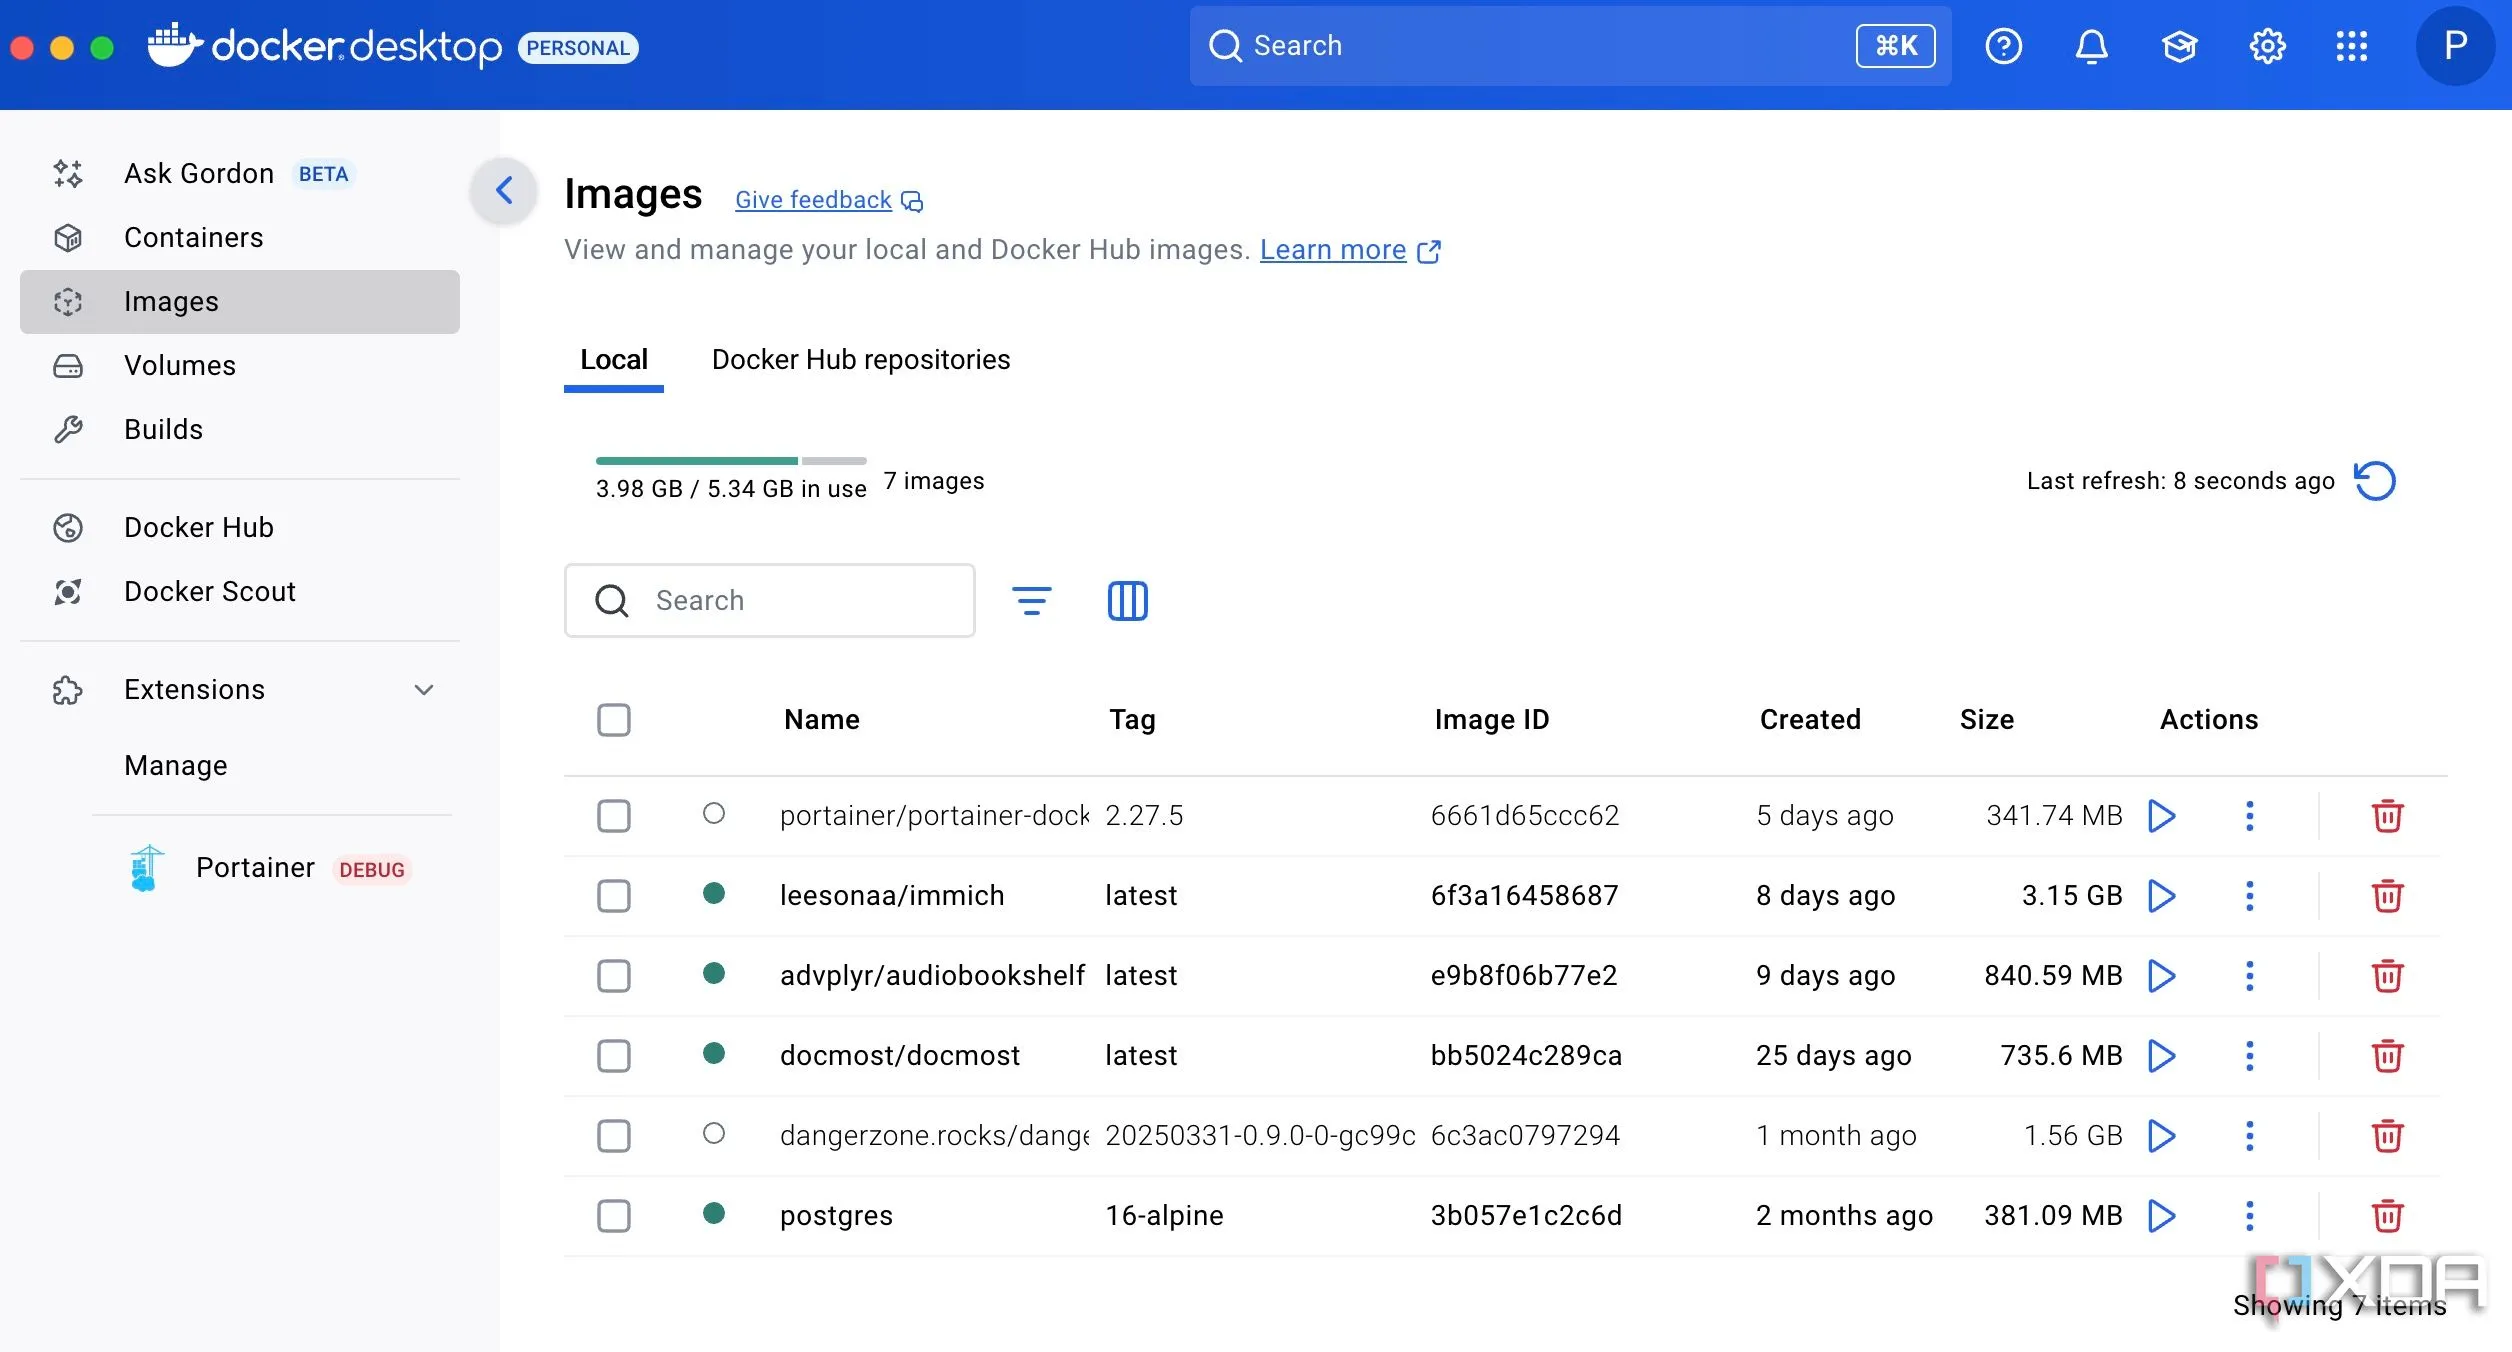This screenshot has width=2512, height=1352.
Task: Click the Learn more link
Action: point(1350,250)
